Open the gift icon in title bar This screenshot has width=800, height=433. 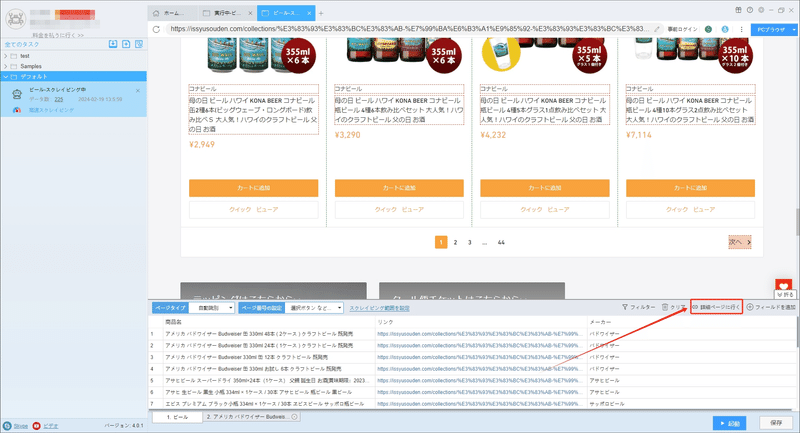(x=738, y=10)
